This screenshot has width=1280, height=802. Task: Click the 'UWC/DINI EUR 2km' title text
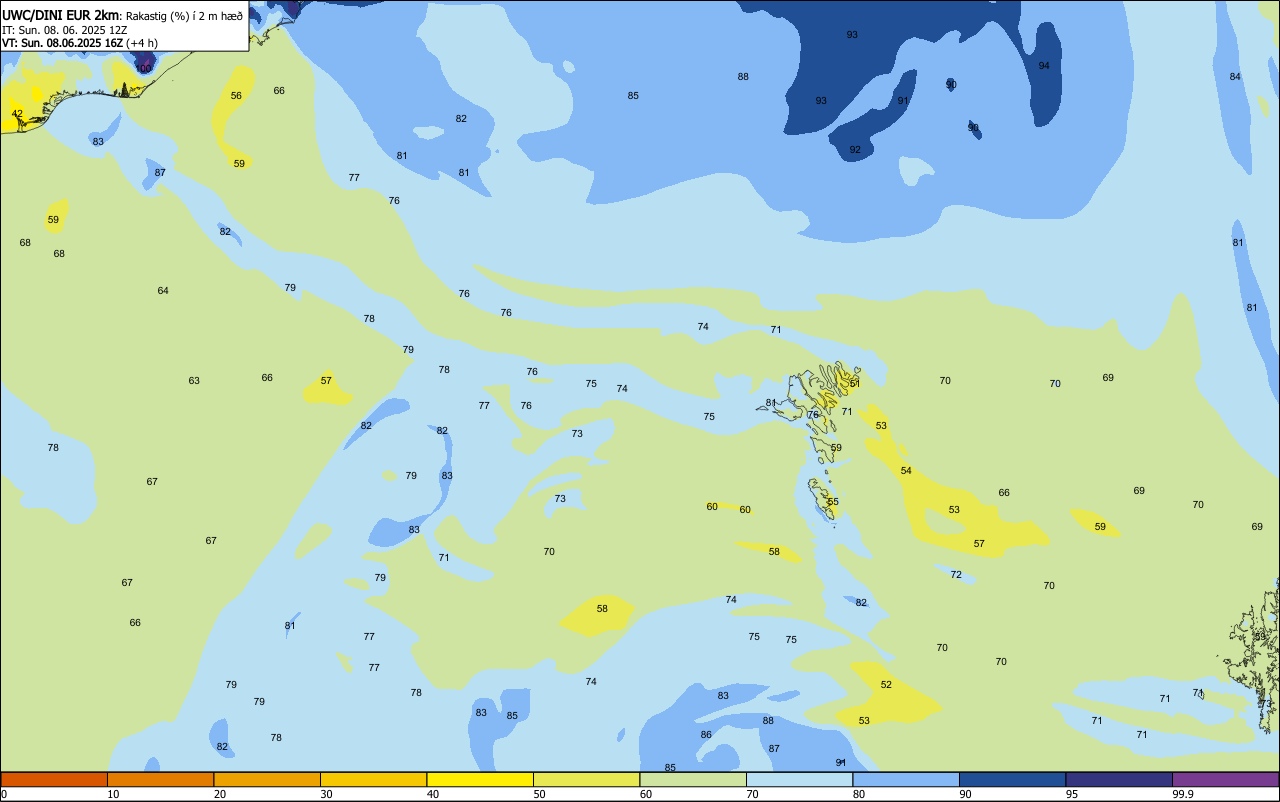61,15
